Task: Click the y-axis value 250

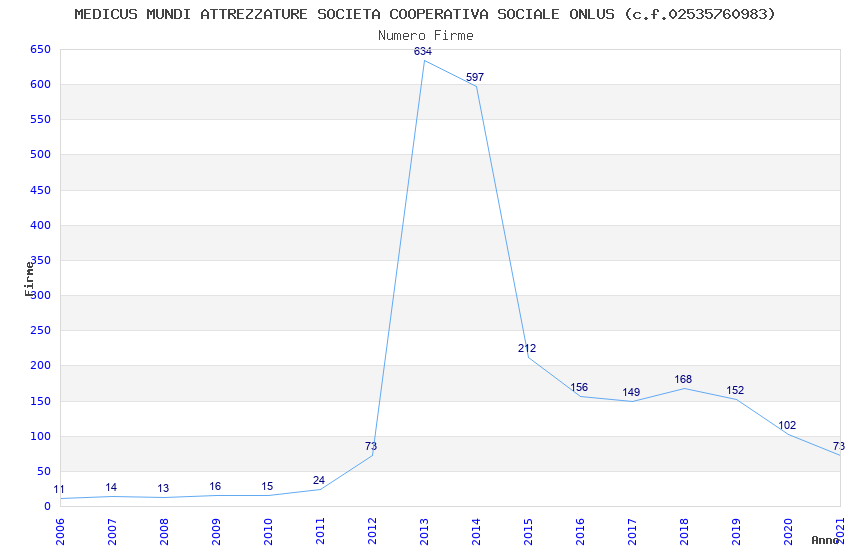Action: [x=40, y=331]
